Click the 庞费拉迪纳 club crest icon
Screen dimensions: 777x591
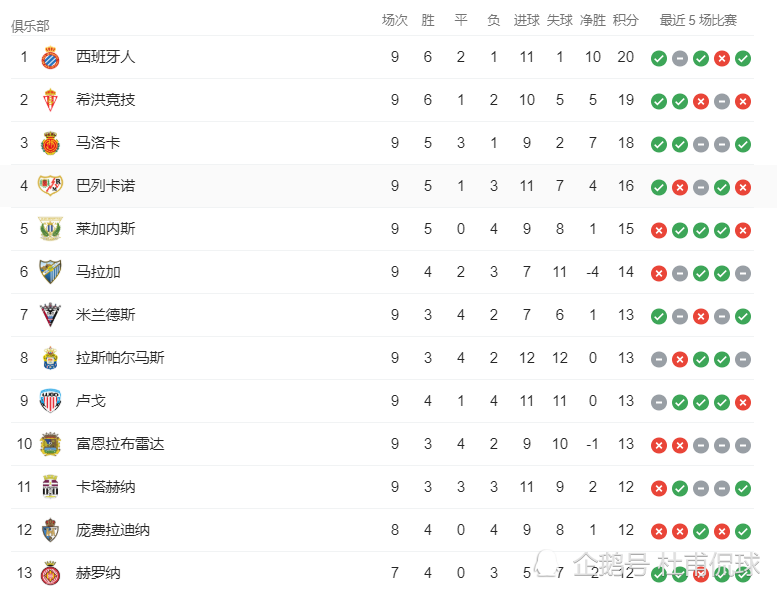click(x=50, y=530)
